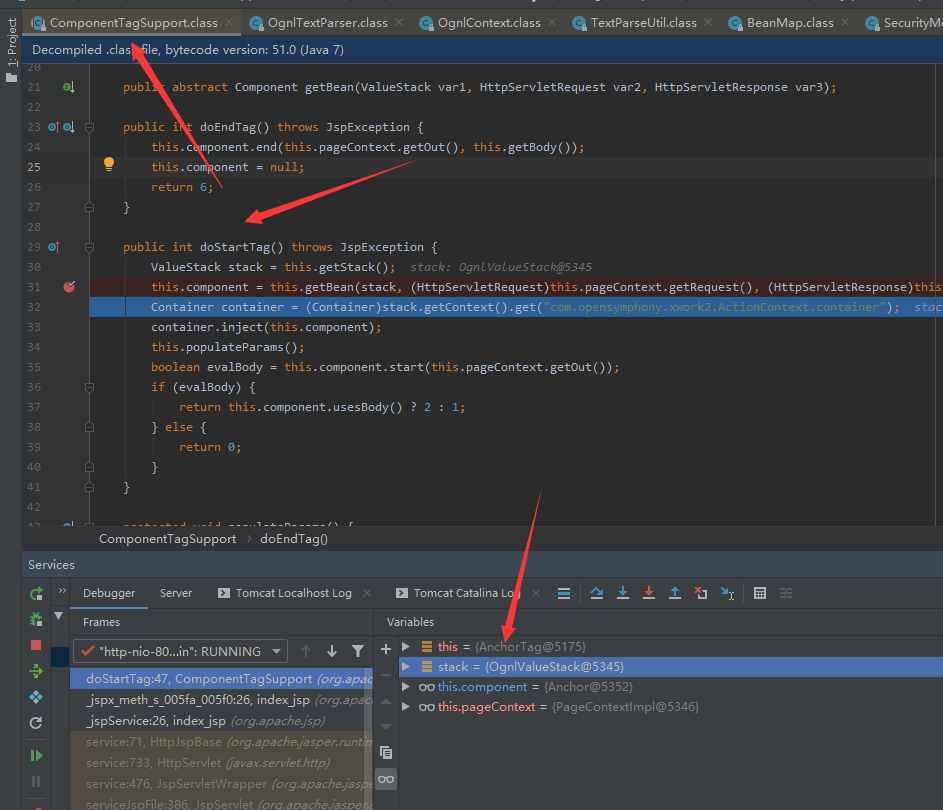Viewport: 943px width, 810px height.
Task: Click the filter frames funnel icon
Action: click(358, 651)
